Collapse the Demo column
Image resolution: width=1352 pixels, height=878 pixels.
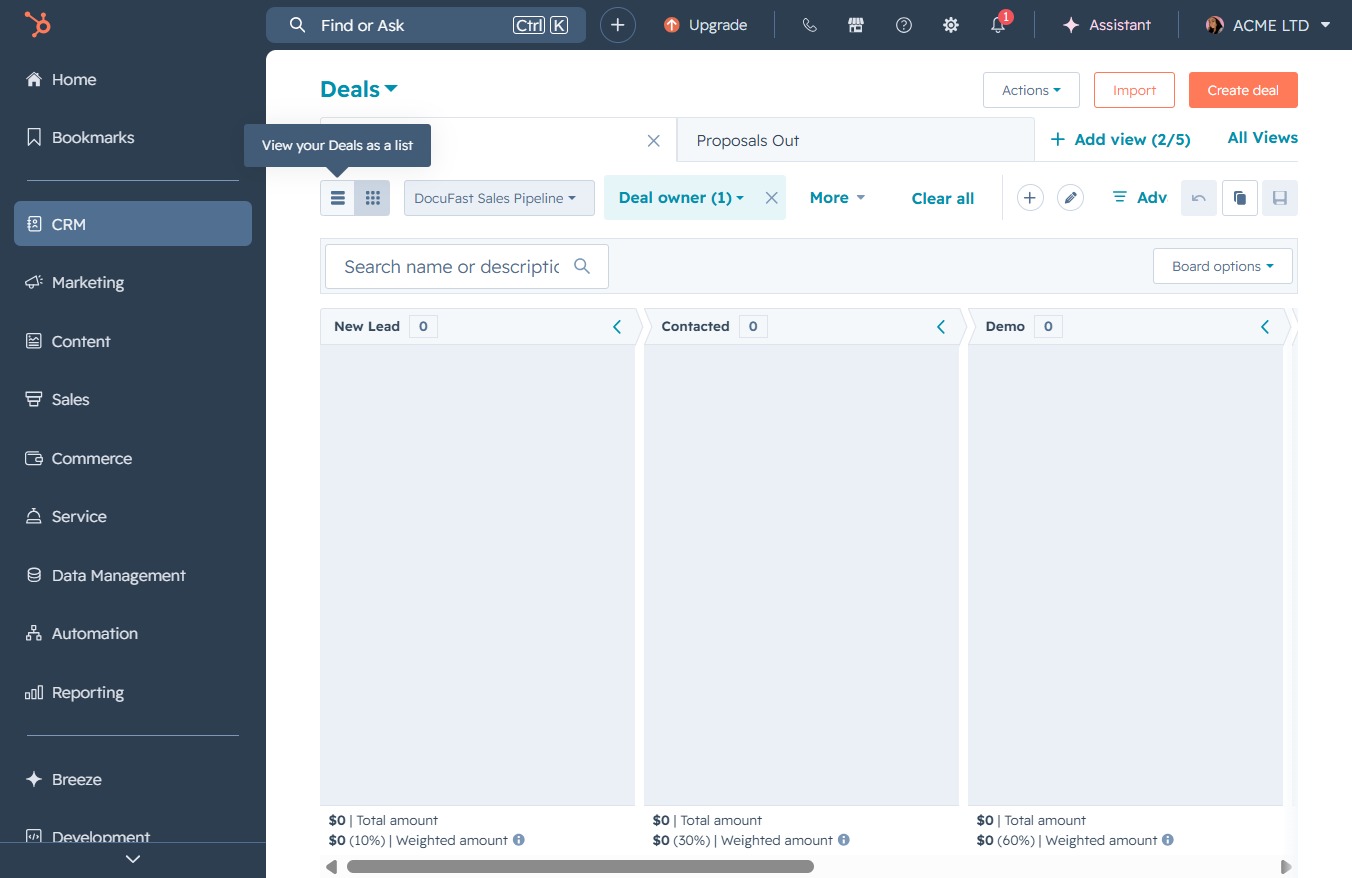(x=1265, y=327)
